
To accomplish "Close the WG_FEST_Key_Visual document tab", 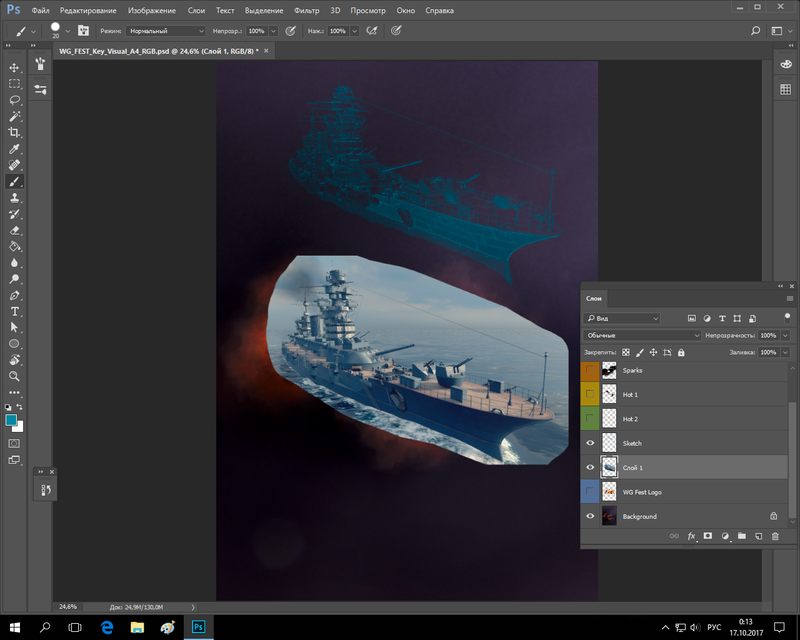I will coord(266,51).
